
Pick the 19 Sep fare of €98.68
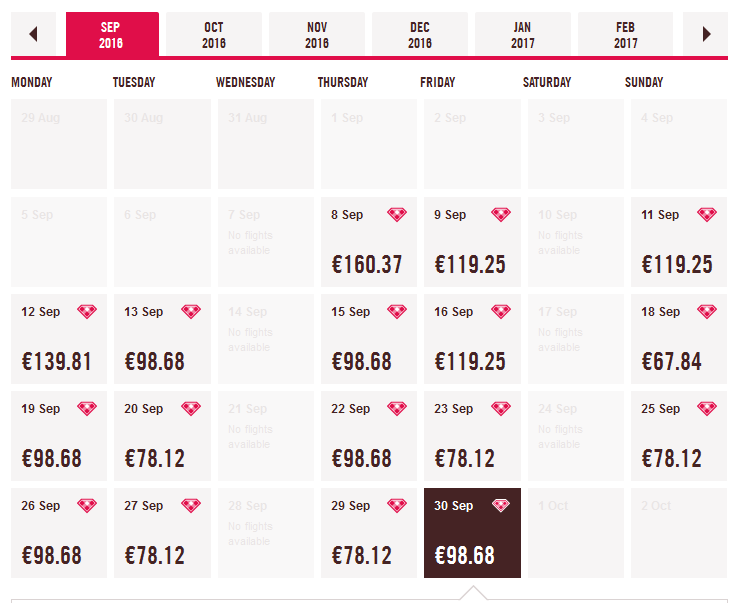pyautogui.click(x=57, y=459)
